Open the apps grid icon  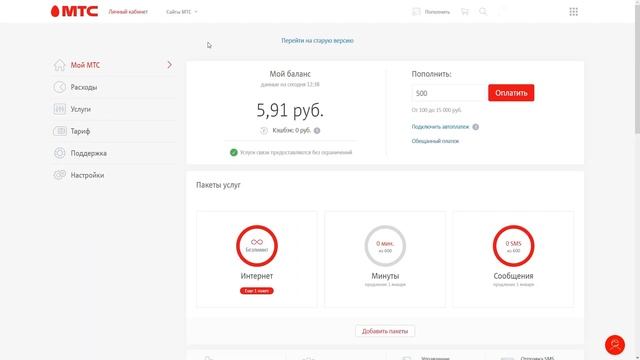tap(573, 11)
